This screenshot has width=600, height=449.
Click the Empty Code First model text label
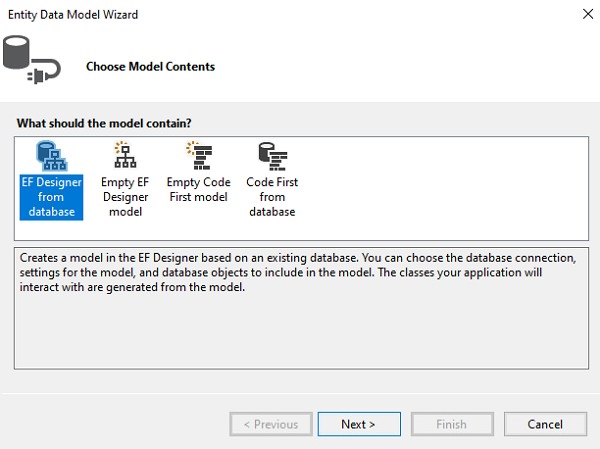pos(199,189)
